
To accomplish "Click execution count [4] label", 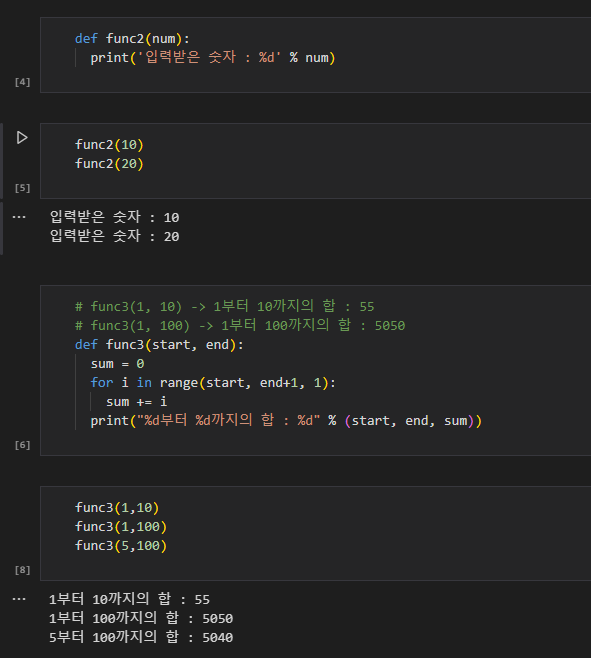I will [23, 82].
